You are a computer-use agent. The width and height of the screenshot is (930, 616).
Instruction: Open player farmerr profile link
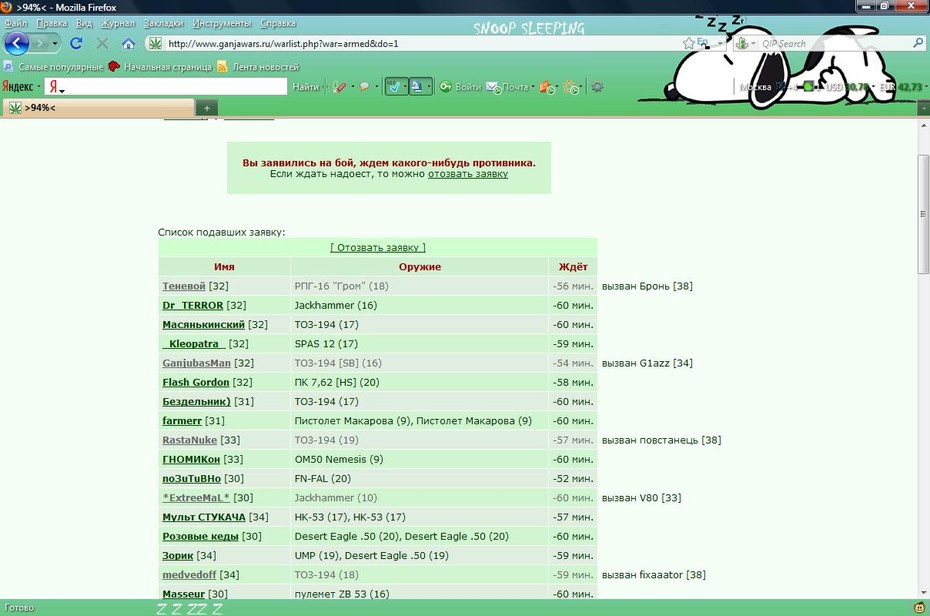pos(182,421)
